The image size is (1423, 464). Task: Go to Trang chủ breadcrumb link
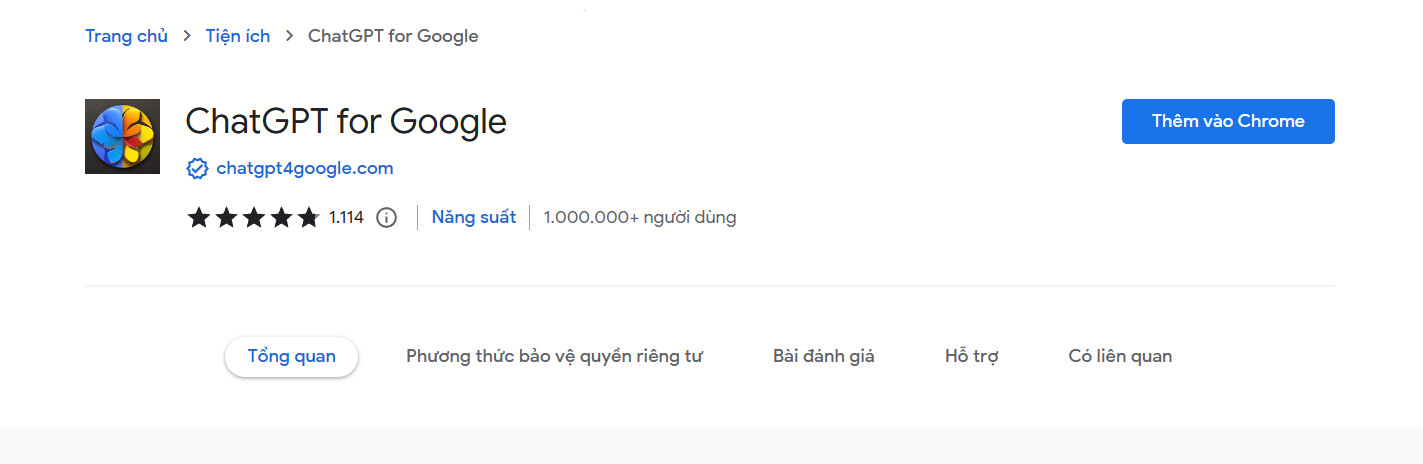click(x=126, y=36)
